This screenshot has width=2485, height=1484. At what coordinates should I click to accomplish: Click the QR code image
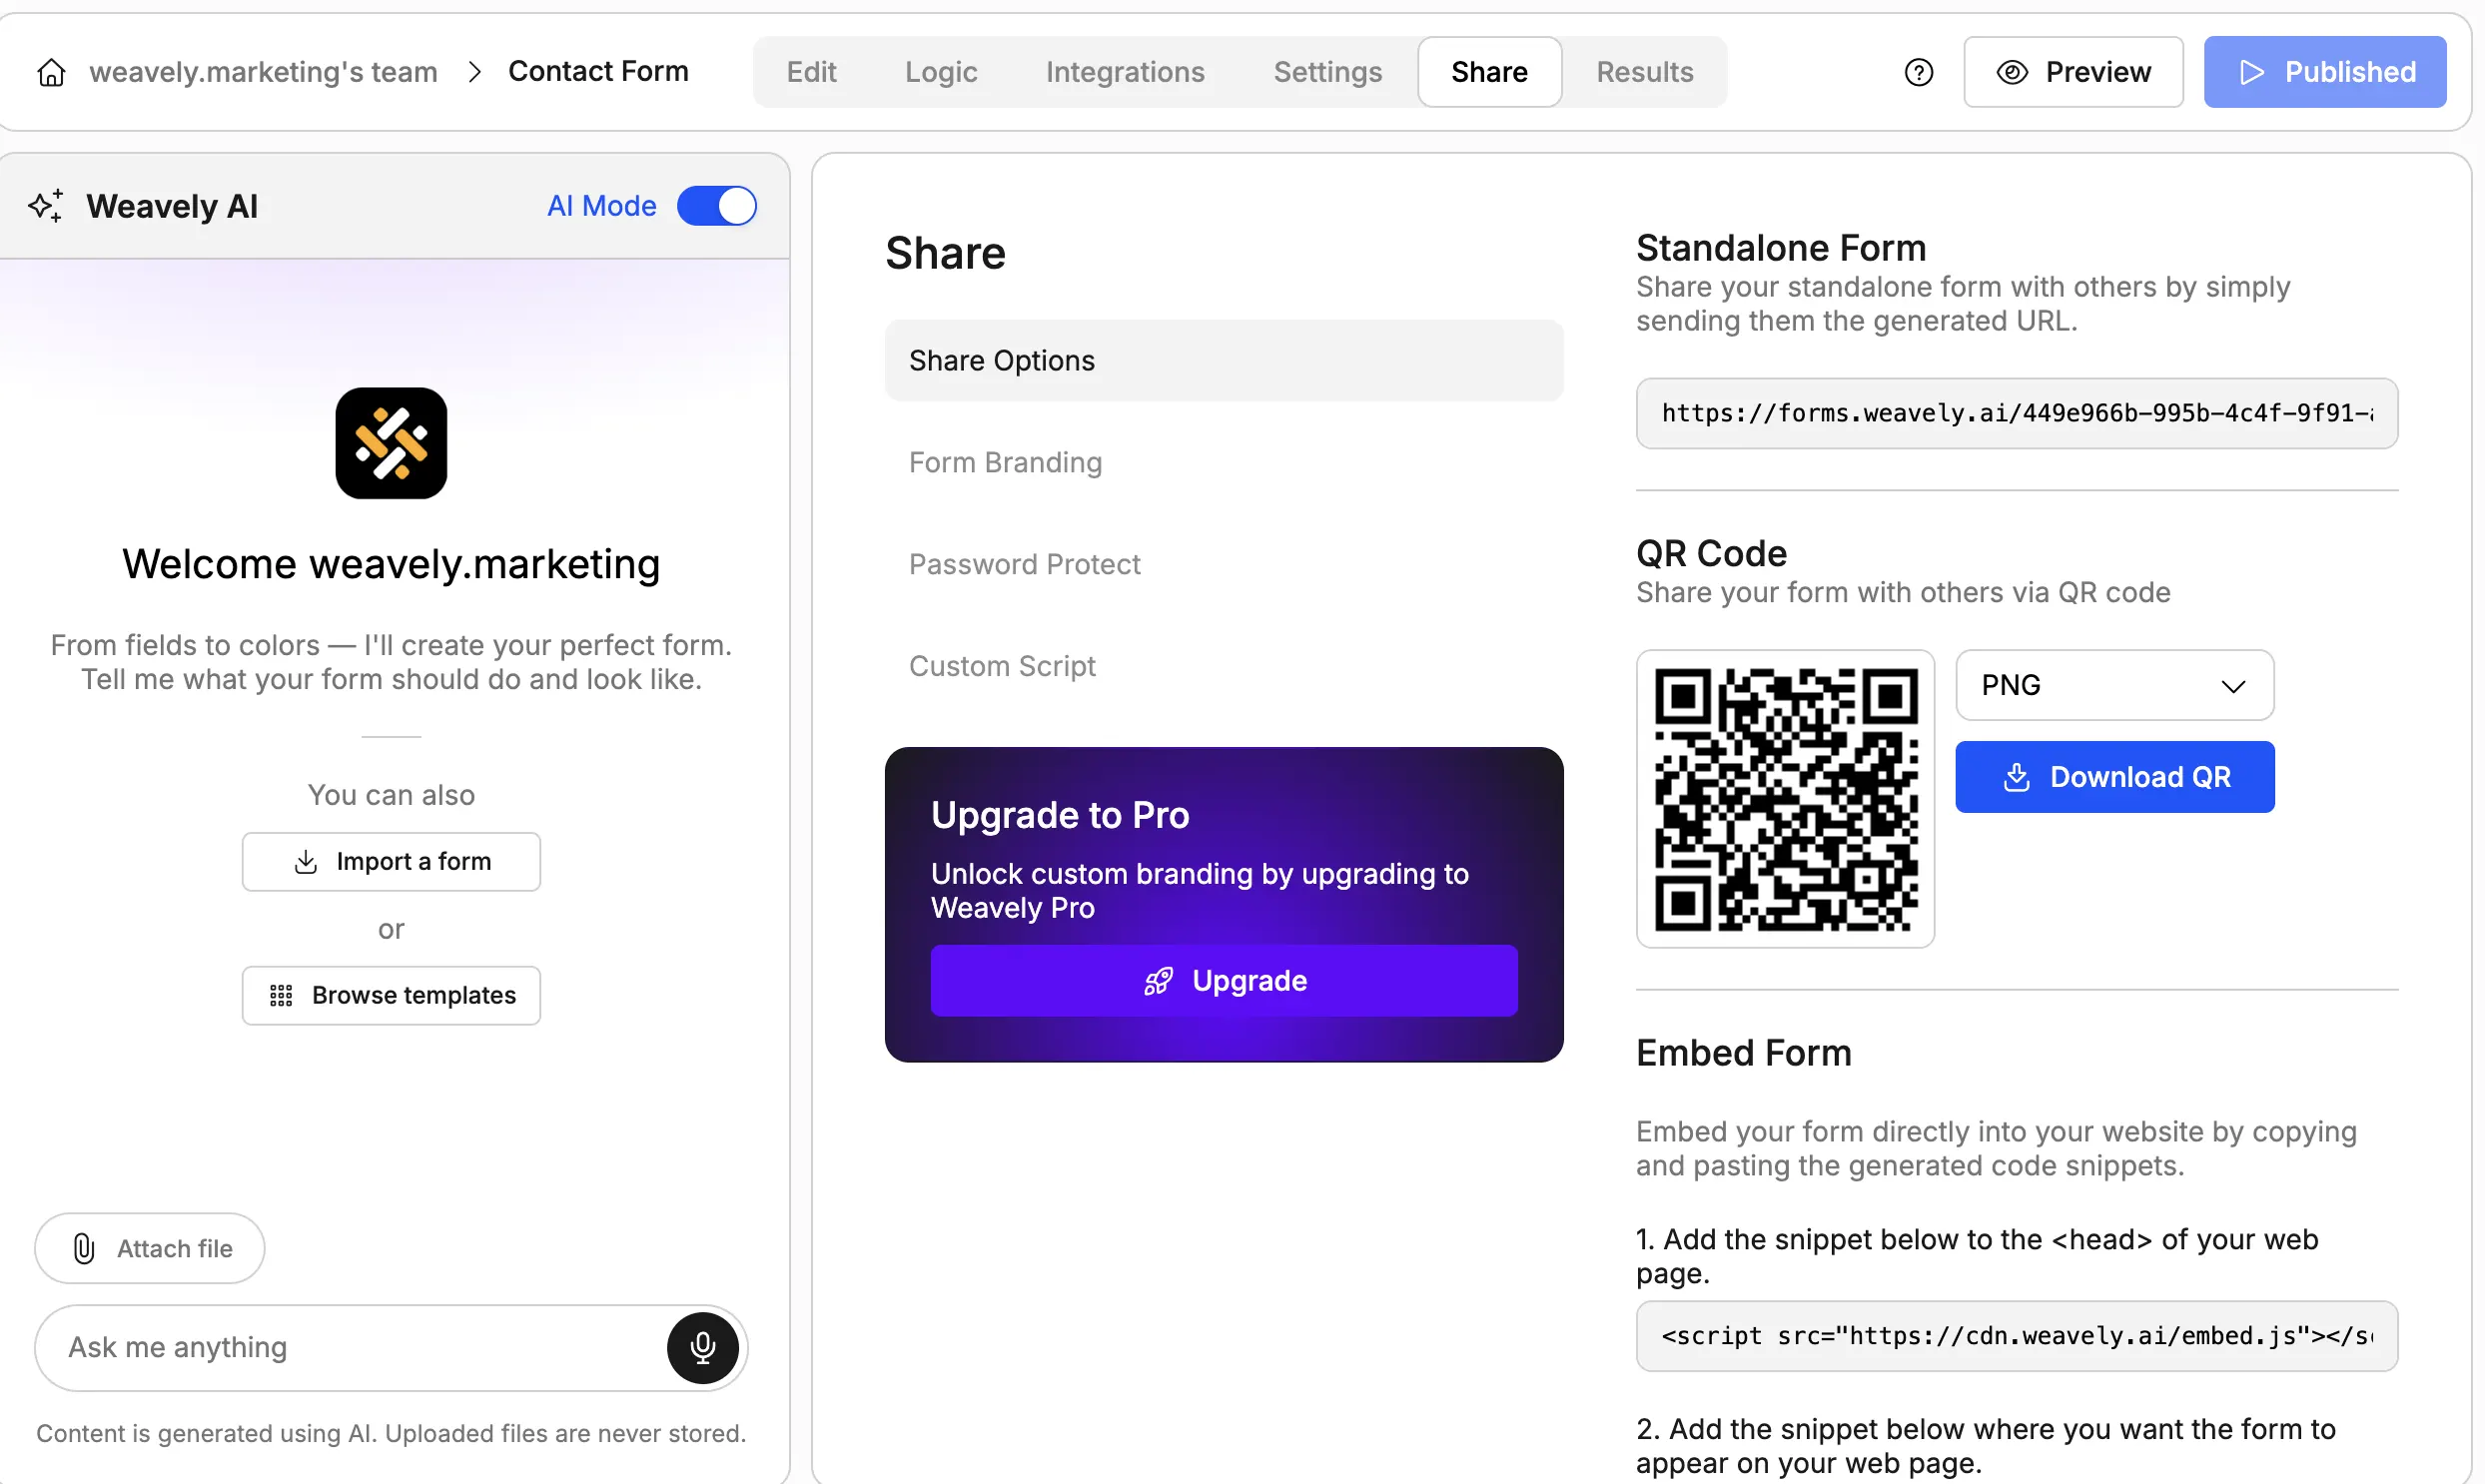1786,799
